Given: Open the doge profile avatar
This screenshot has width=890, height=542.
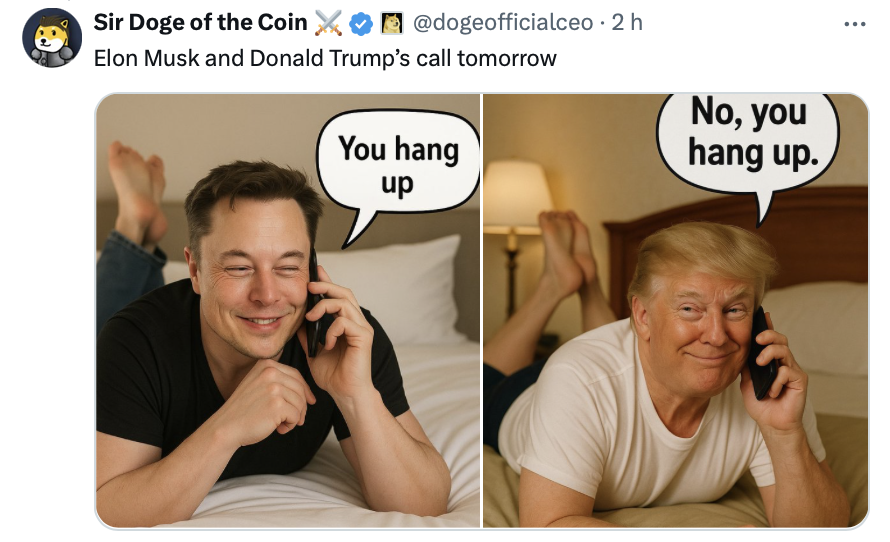Looking at the screenshot, I should tap(52, 38).
